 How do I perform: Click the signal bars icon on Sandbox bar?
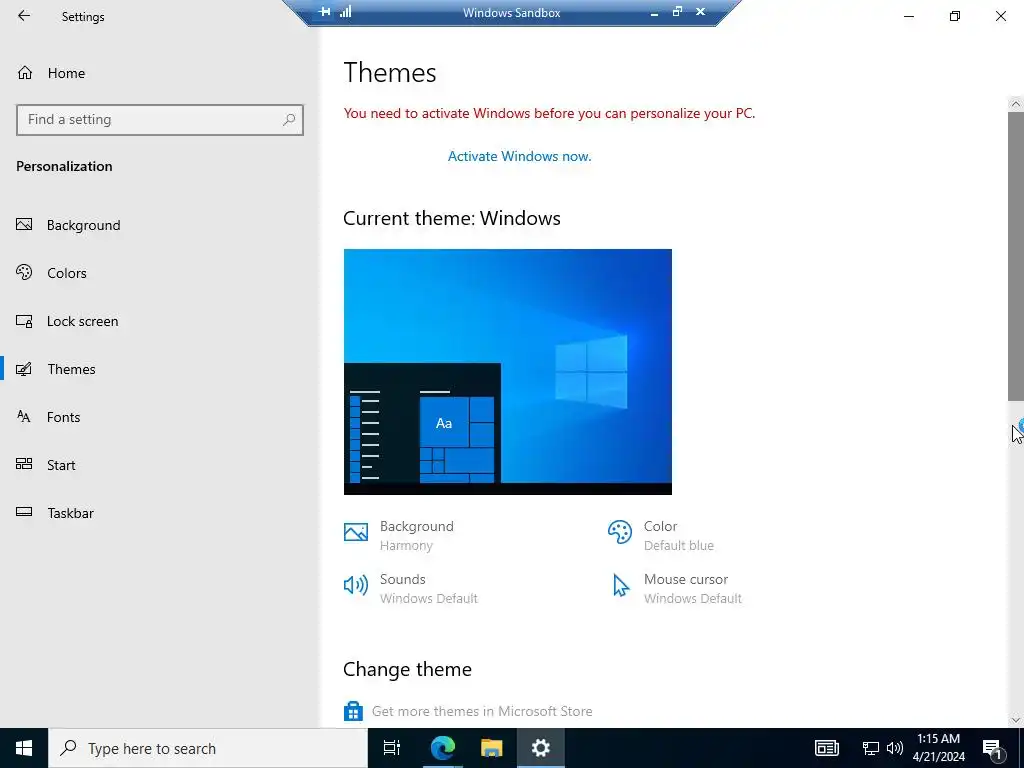pos(345,11)
